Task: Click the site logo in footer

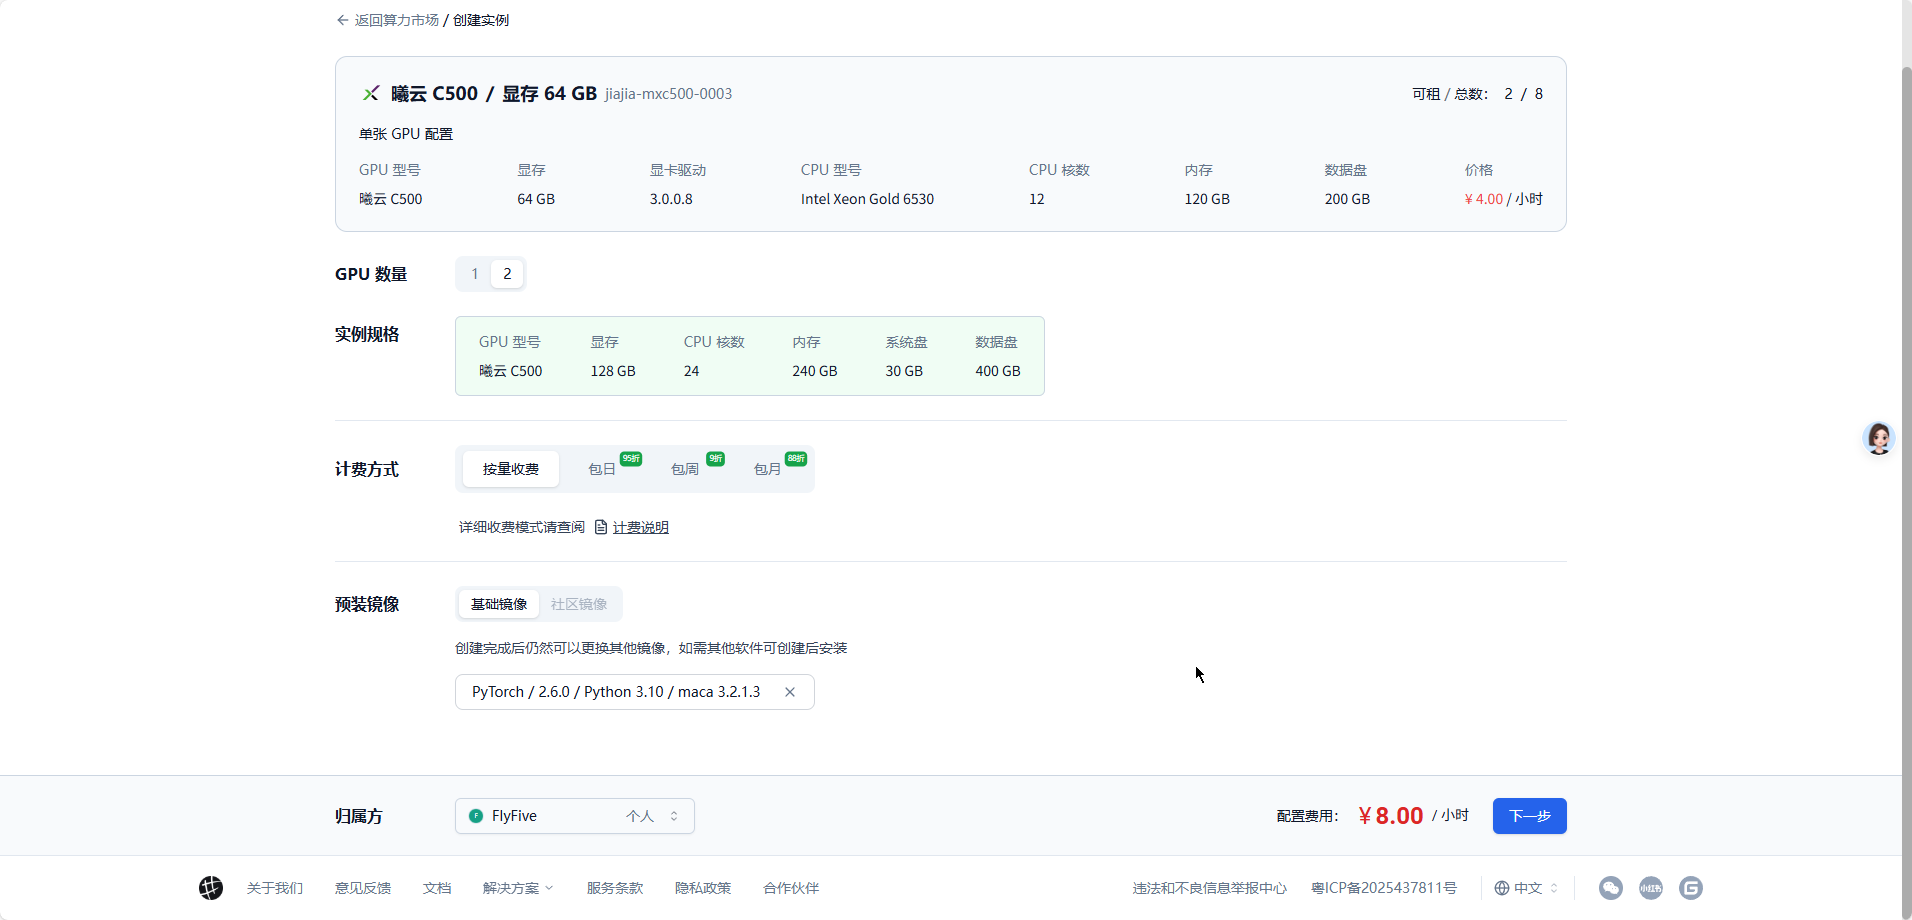Action: point(211,888)
